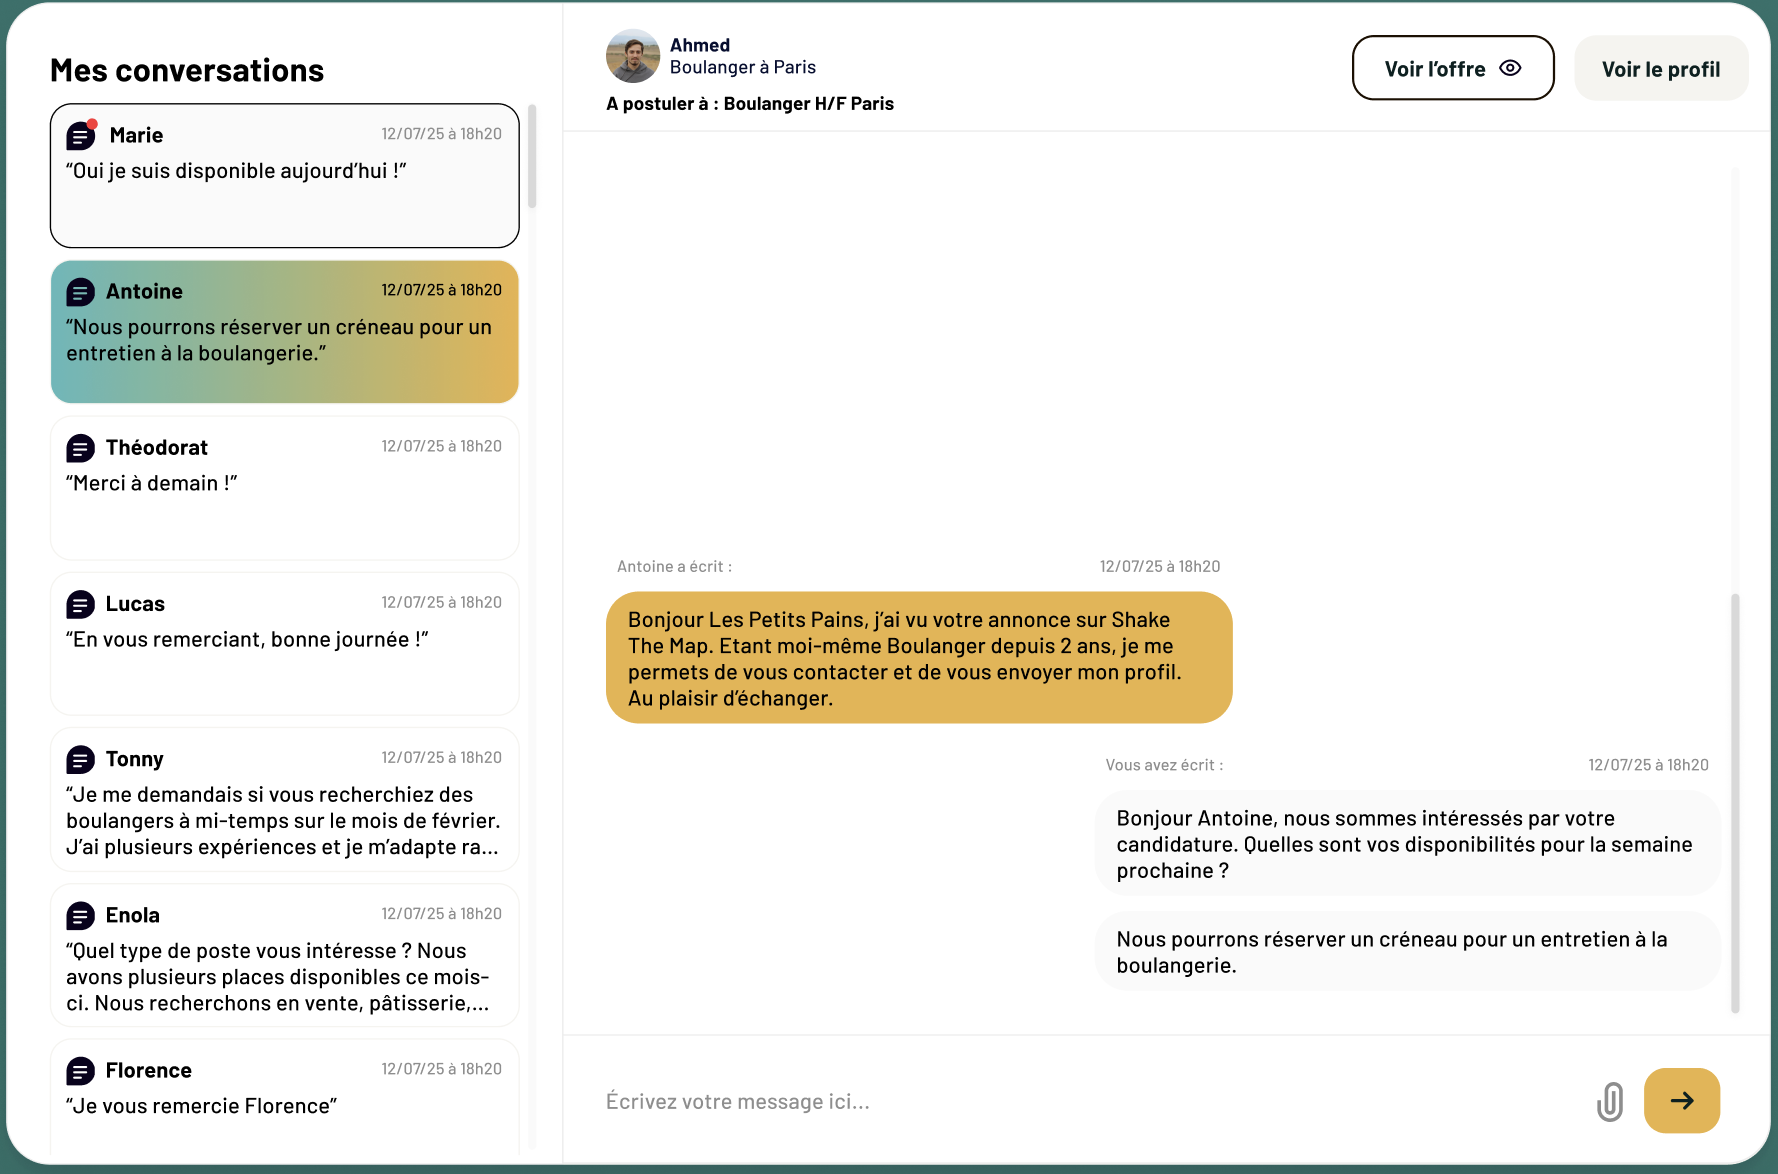Select Lucas's conversation

[284, 643]
